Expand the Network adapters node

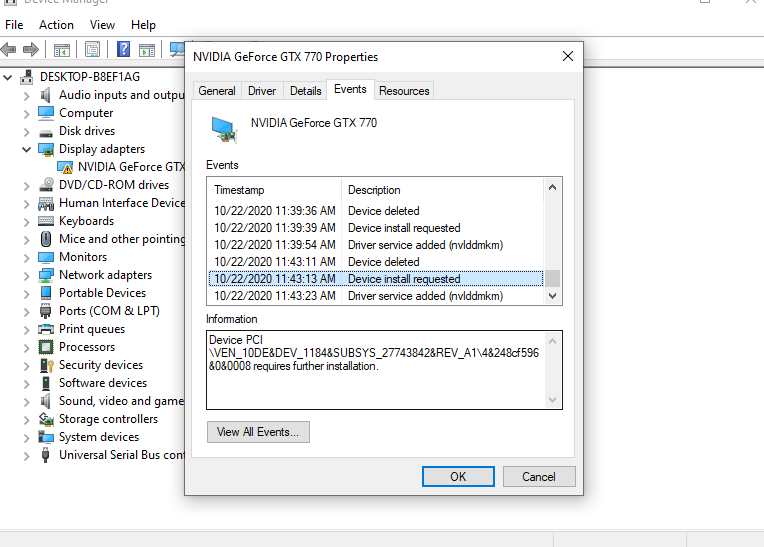click(26, 276)
